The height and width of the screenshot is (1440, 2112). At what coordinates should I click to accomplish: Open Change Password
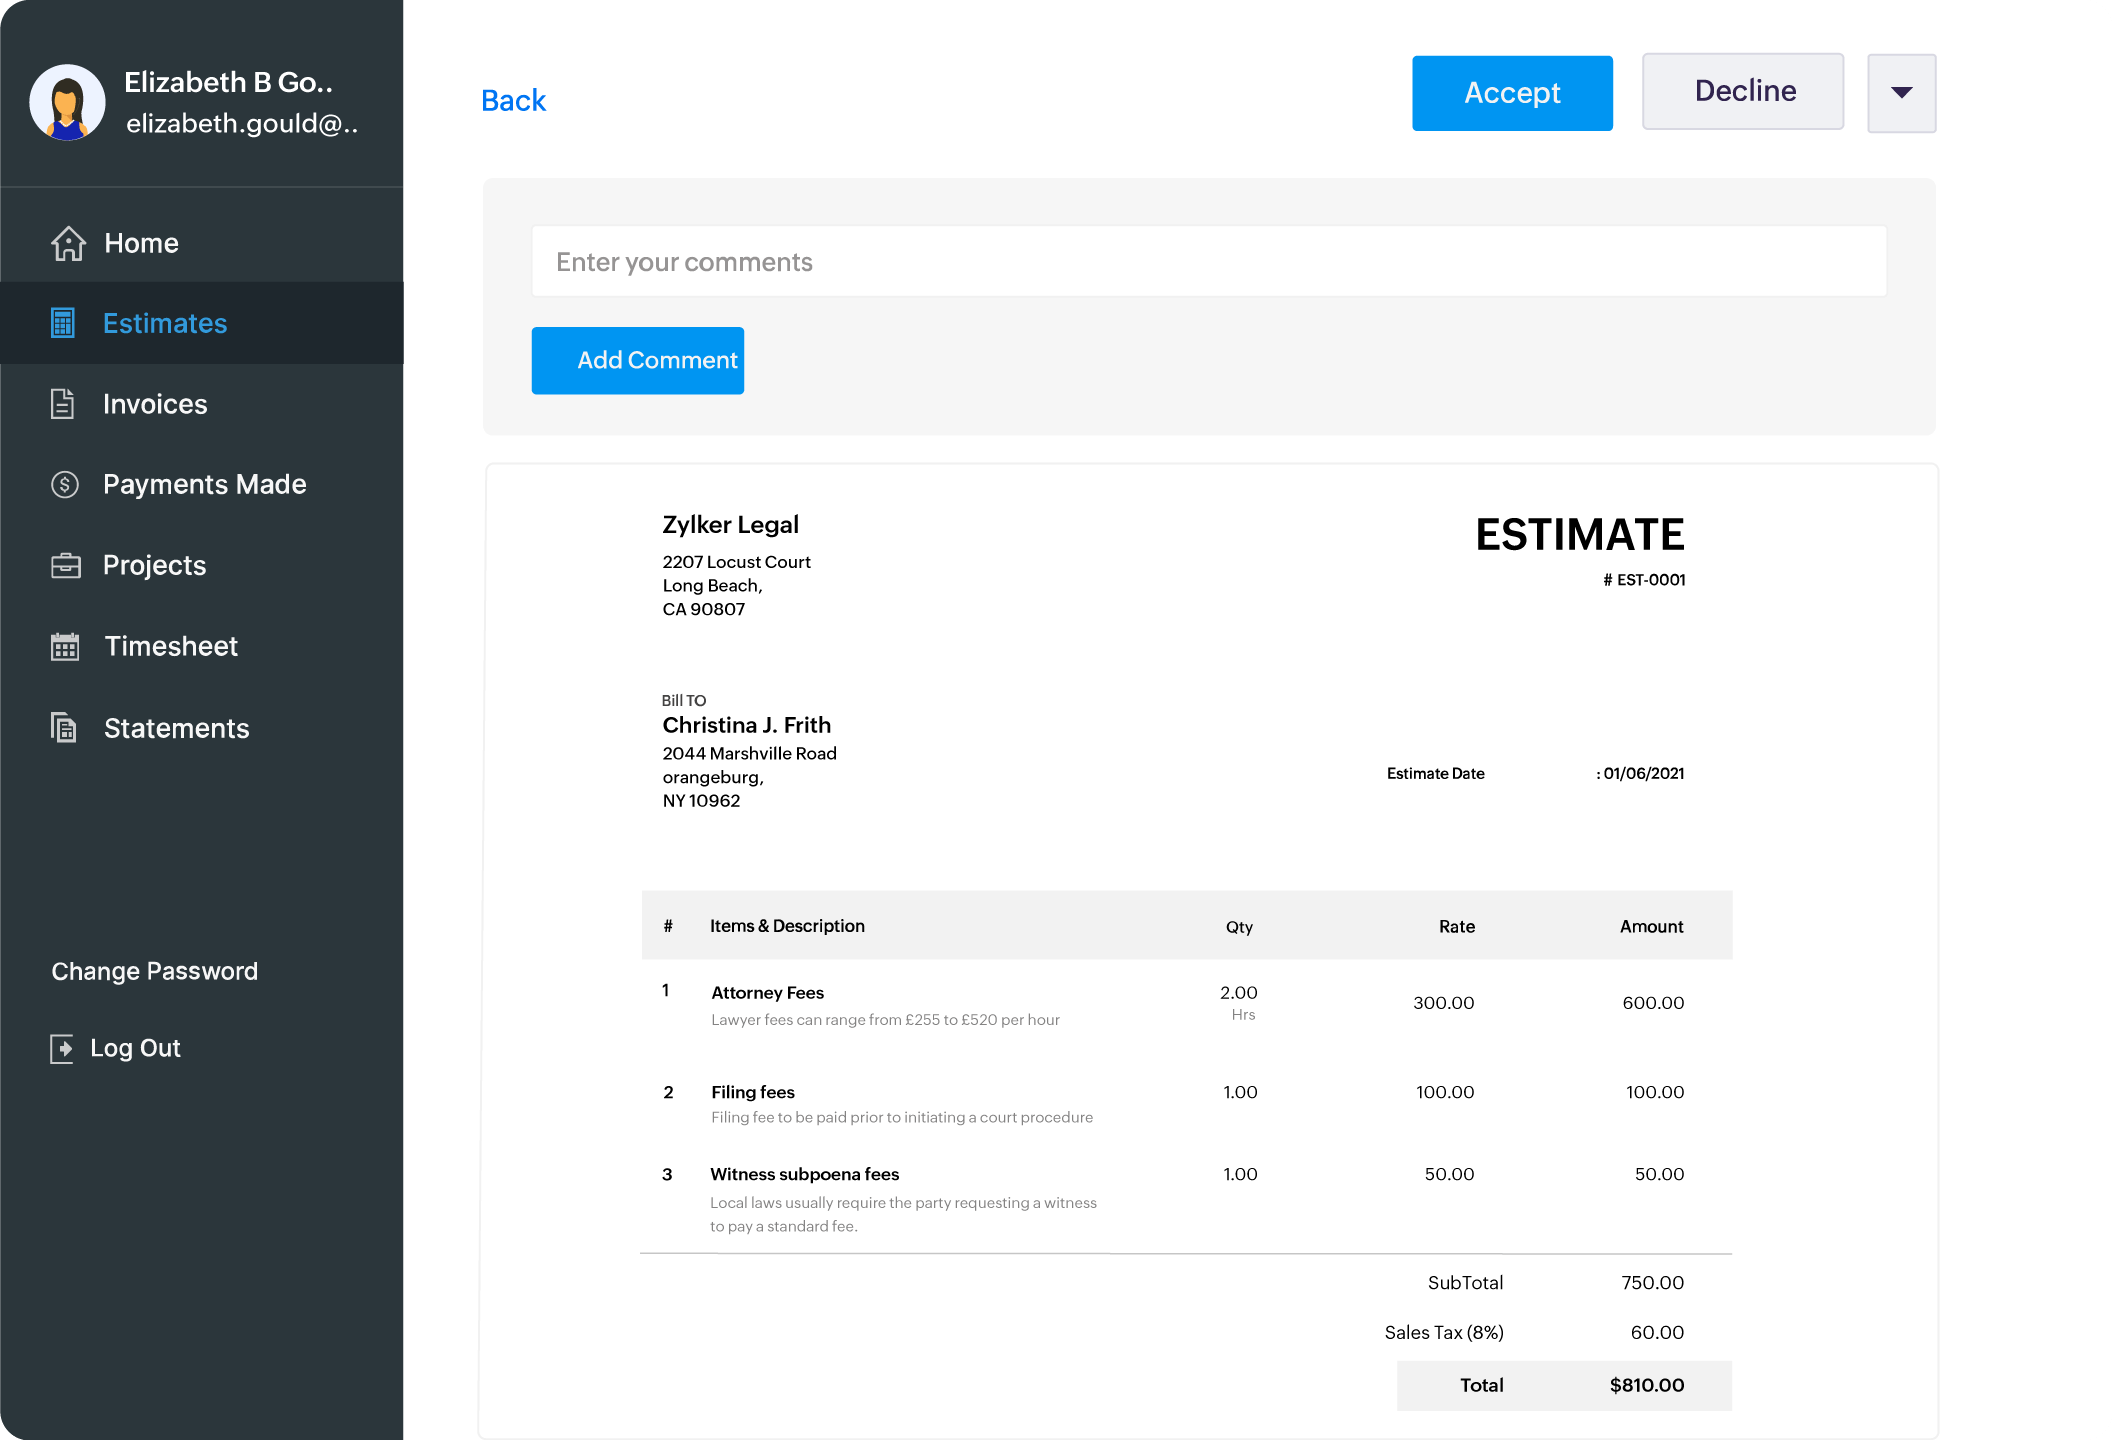coord(154,970)
